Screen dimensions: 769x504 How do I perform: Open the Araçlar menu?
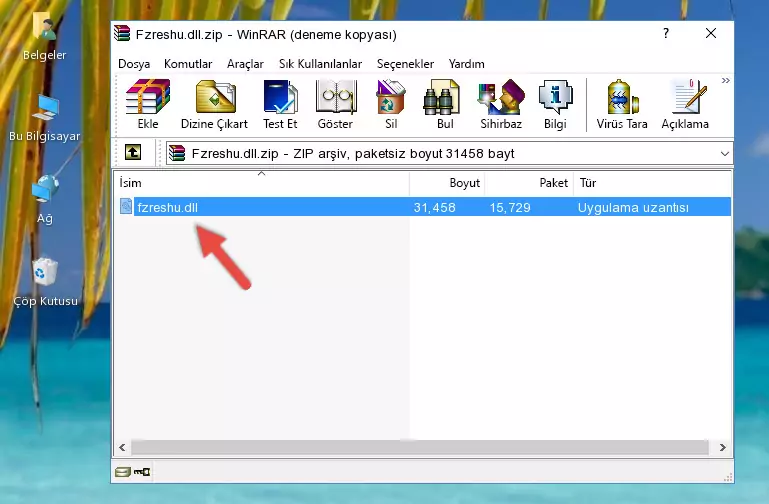245,64
